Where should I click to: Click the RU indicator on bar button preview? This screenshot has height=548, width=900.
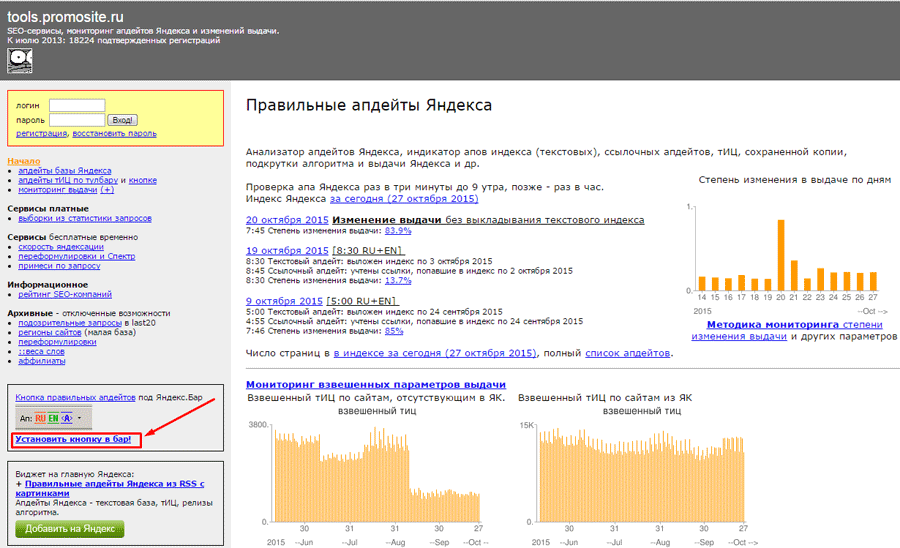[x=40, y=418]
